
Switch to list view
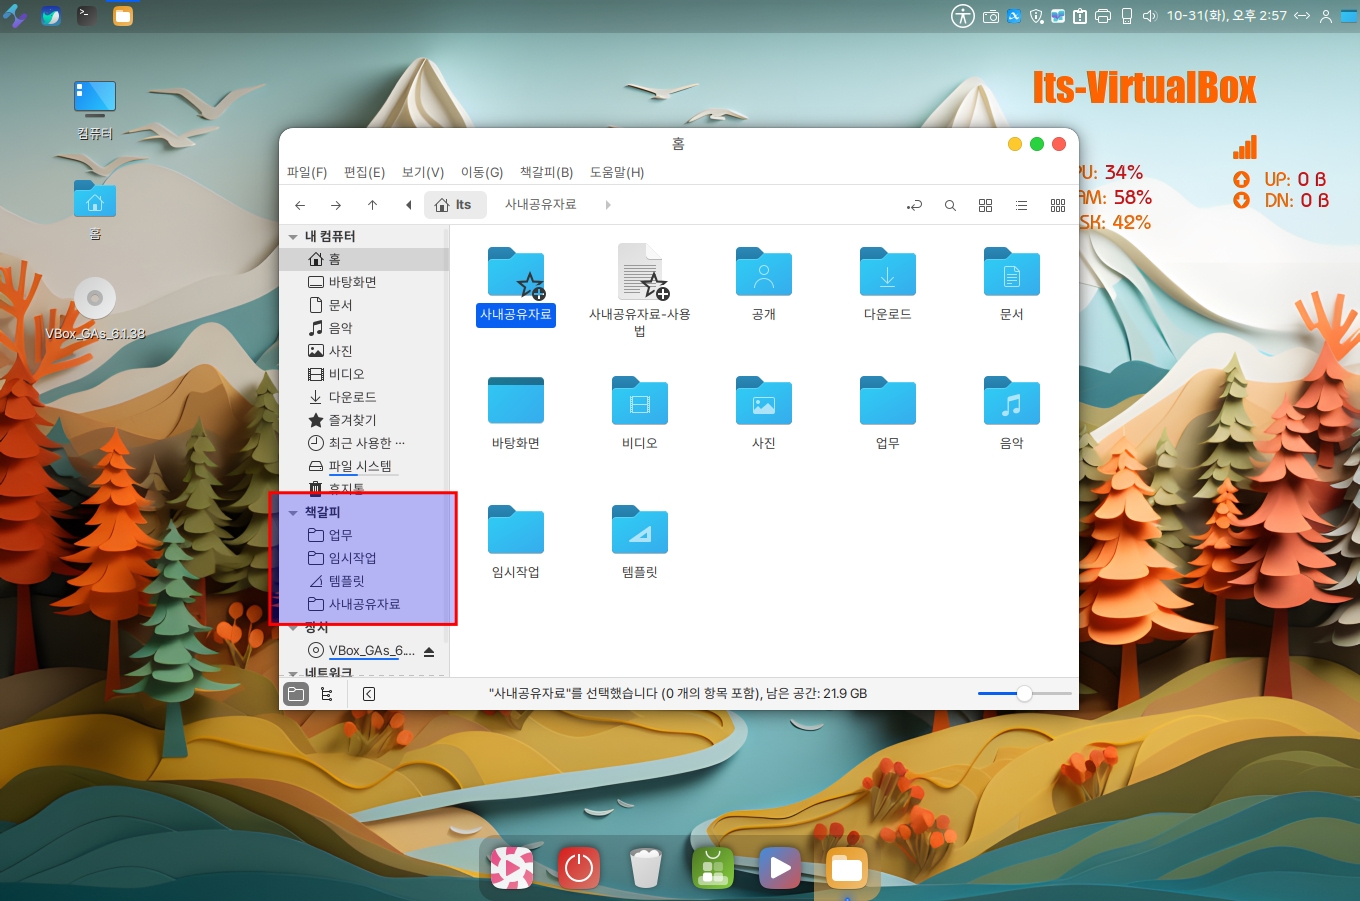pyautogui.click(x=1021, y=205)
